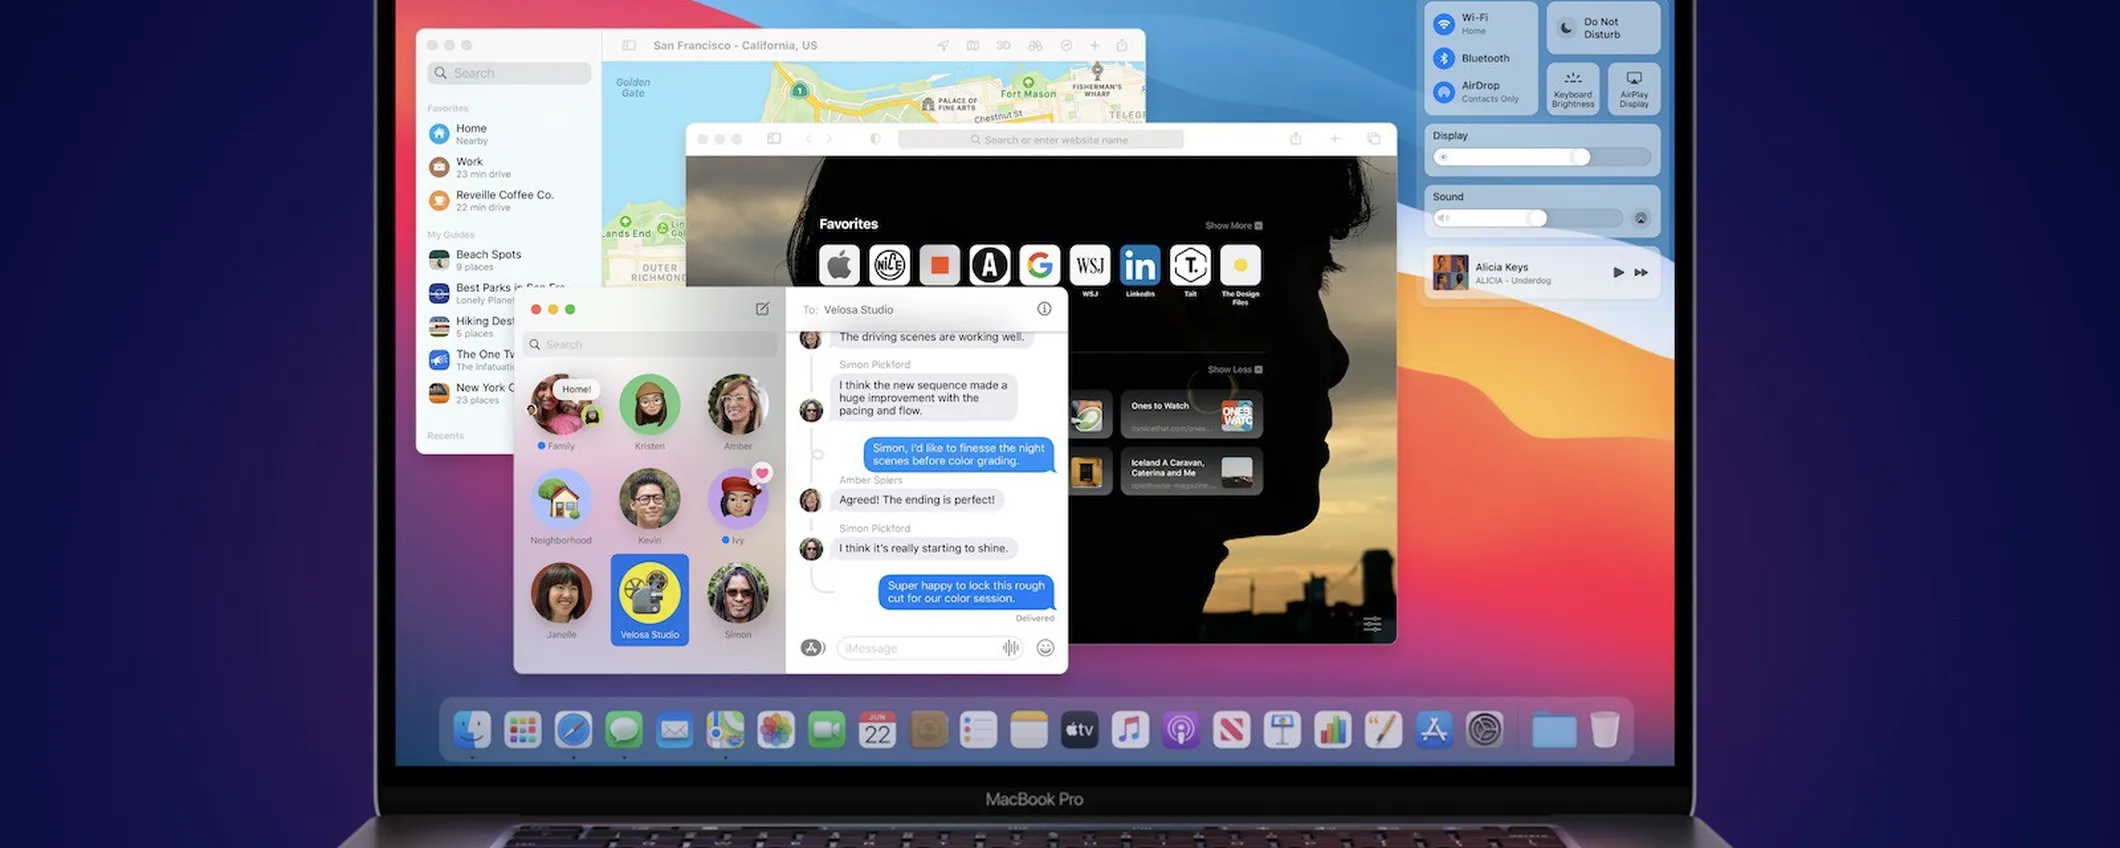Image resolution: width=2120 pixels, height=848 pixels.
Task: Open Finder from the Dock
Action: pos(472,730)
